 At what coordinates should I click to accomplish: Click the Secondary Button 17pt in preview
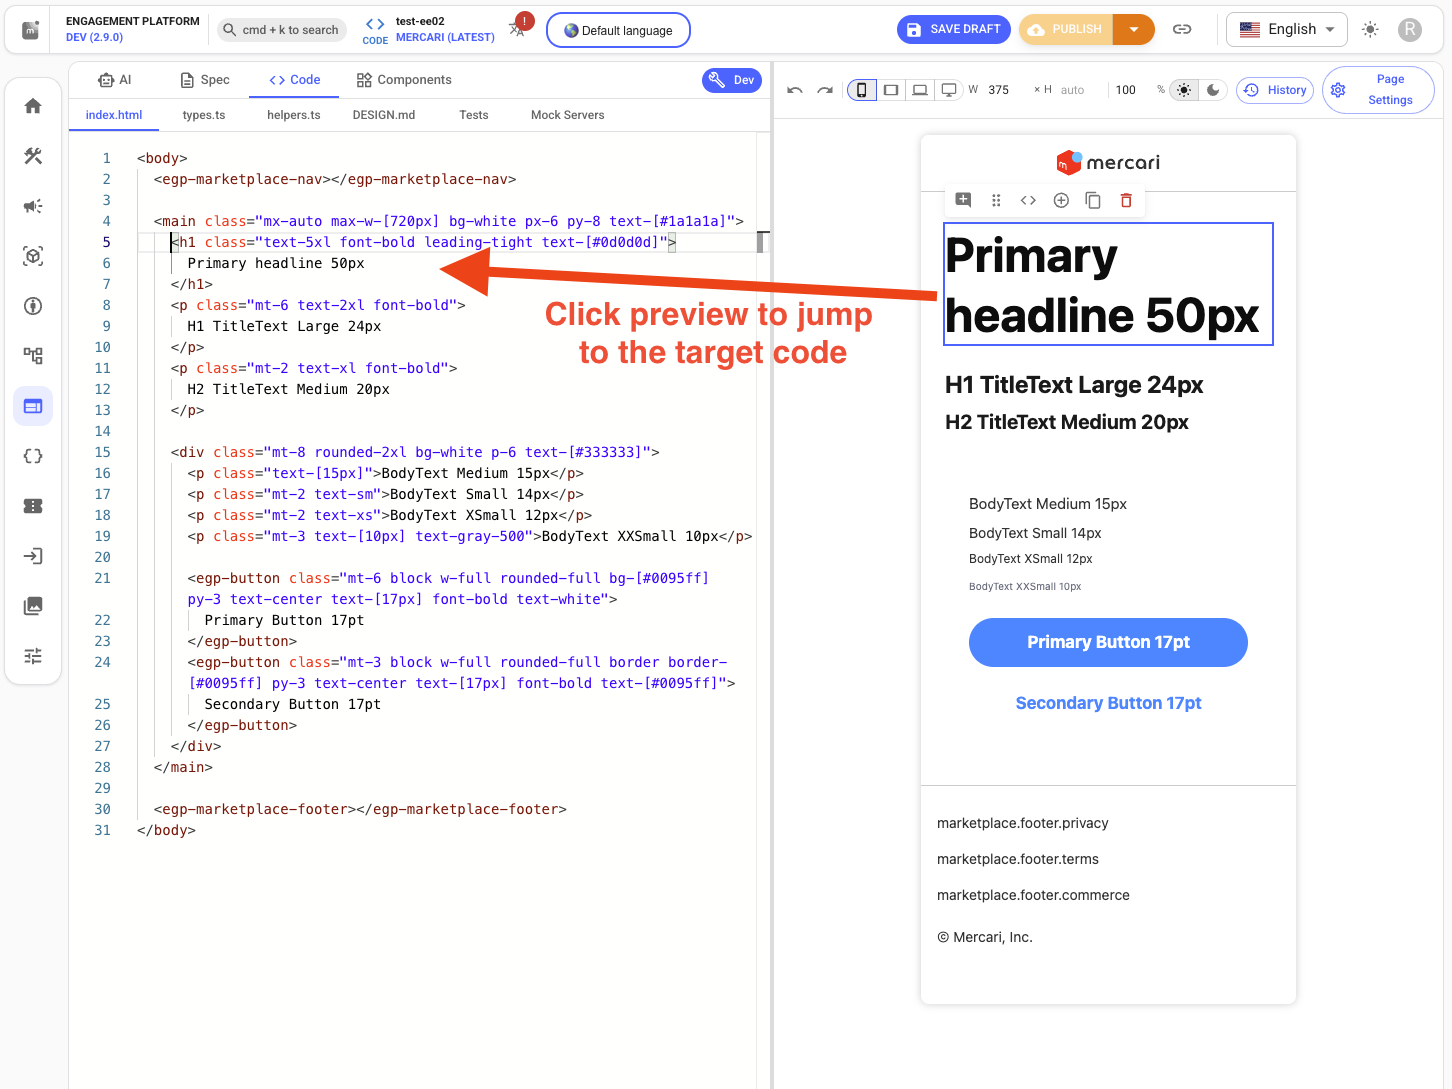(x=1108, y=703)
